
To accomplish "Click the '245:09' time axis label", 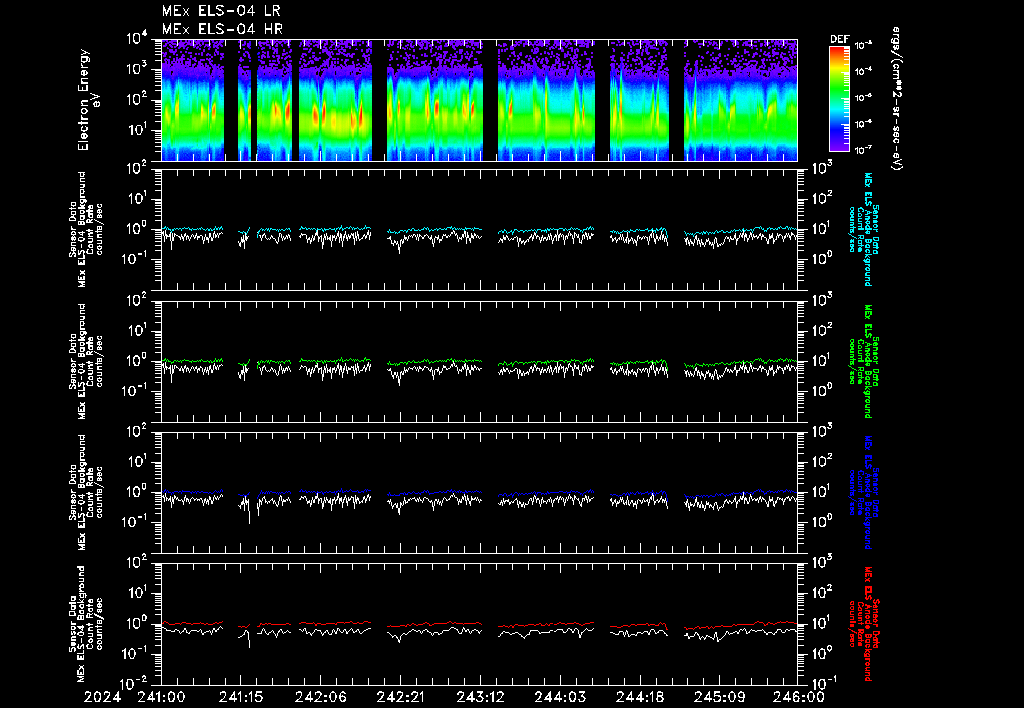I will 719,698.
